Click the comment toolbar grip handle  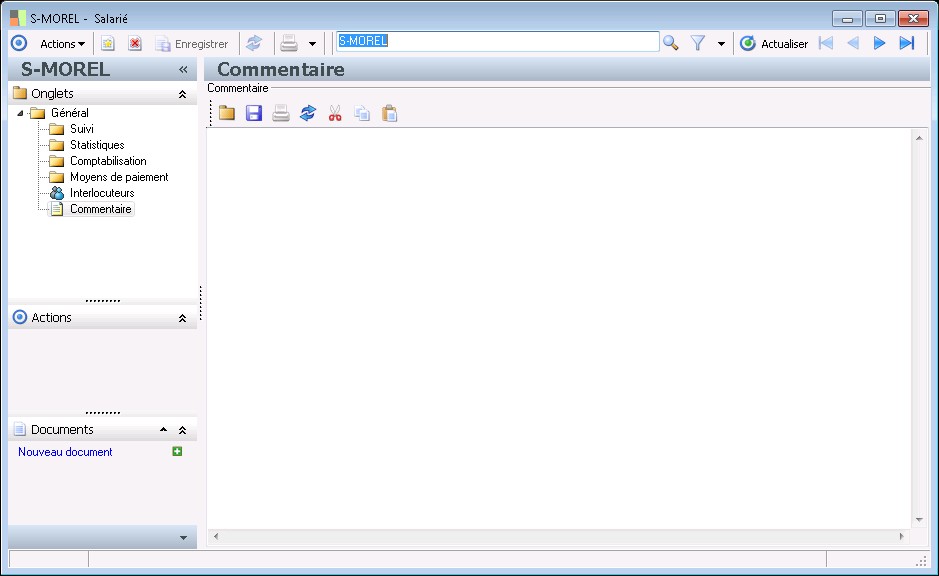(211, 113)
